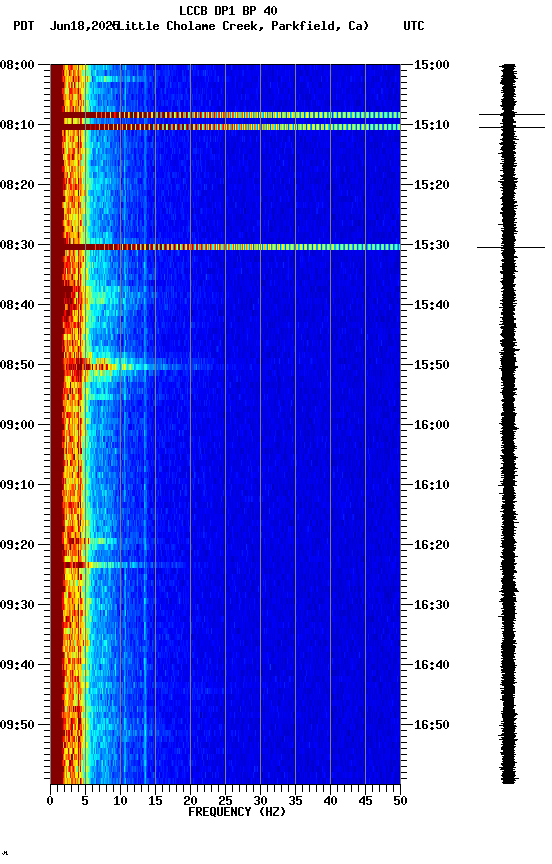Click the "16:00" UTC time label
This screenshot has width=552, height=864.
432,425
